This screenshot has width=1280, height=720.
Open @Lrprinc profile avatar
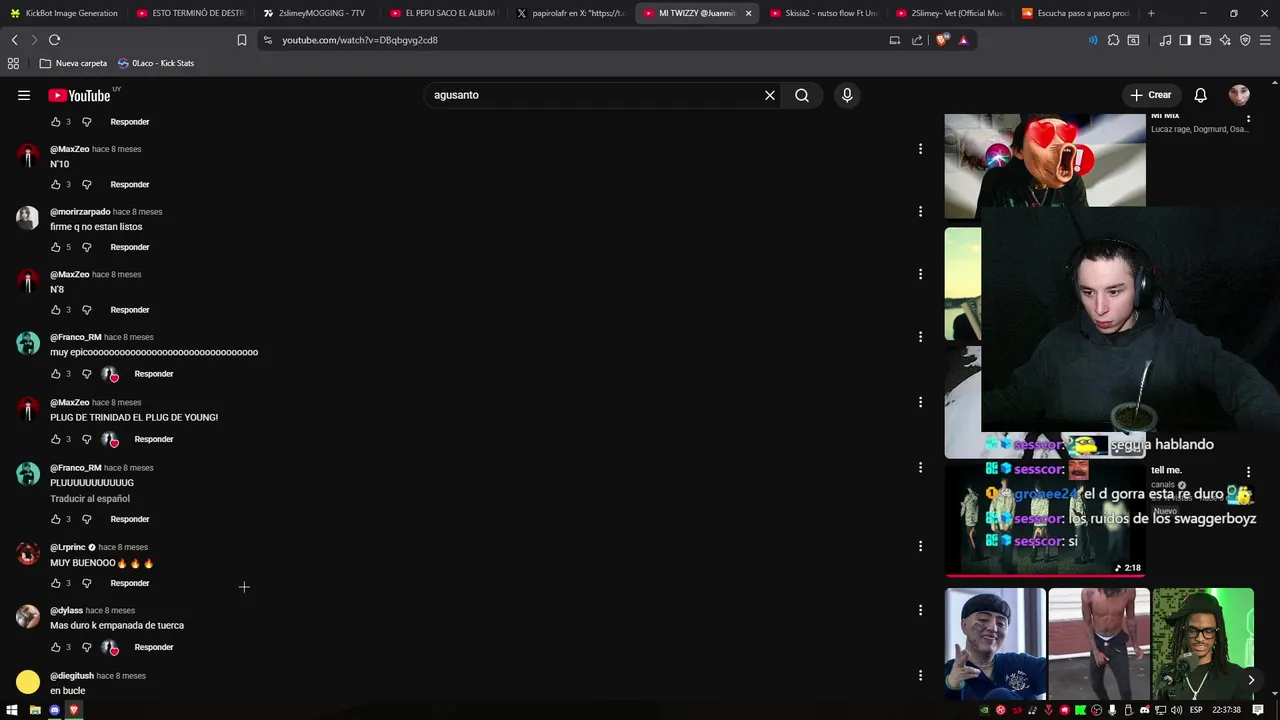pos(28,554)
